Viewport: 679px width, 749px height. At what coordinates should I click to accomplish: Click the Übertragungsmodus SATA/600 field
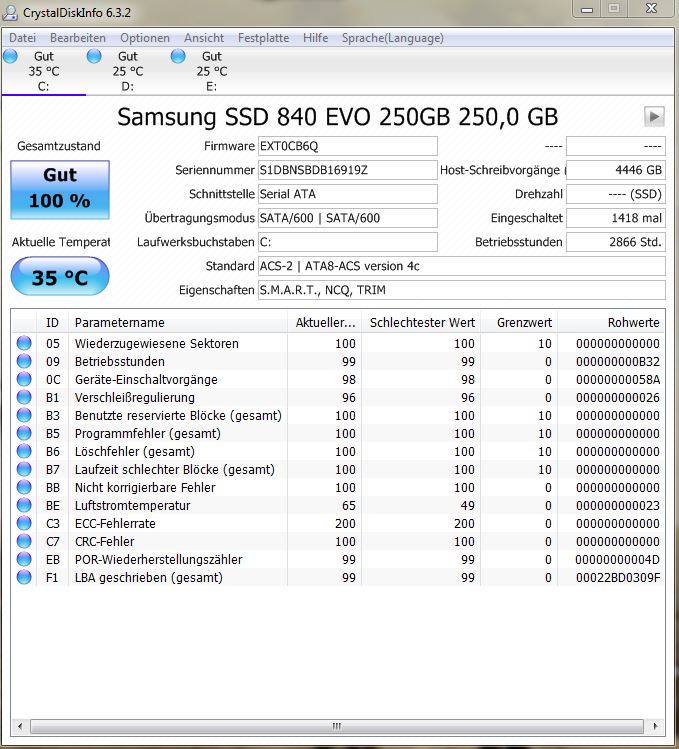click(x=347, y=218)
